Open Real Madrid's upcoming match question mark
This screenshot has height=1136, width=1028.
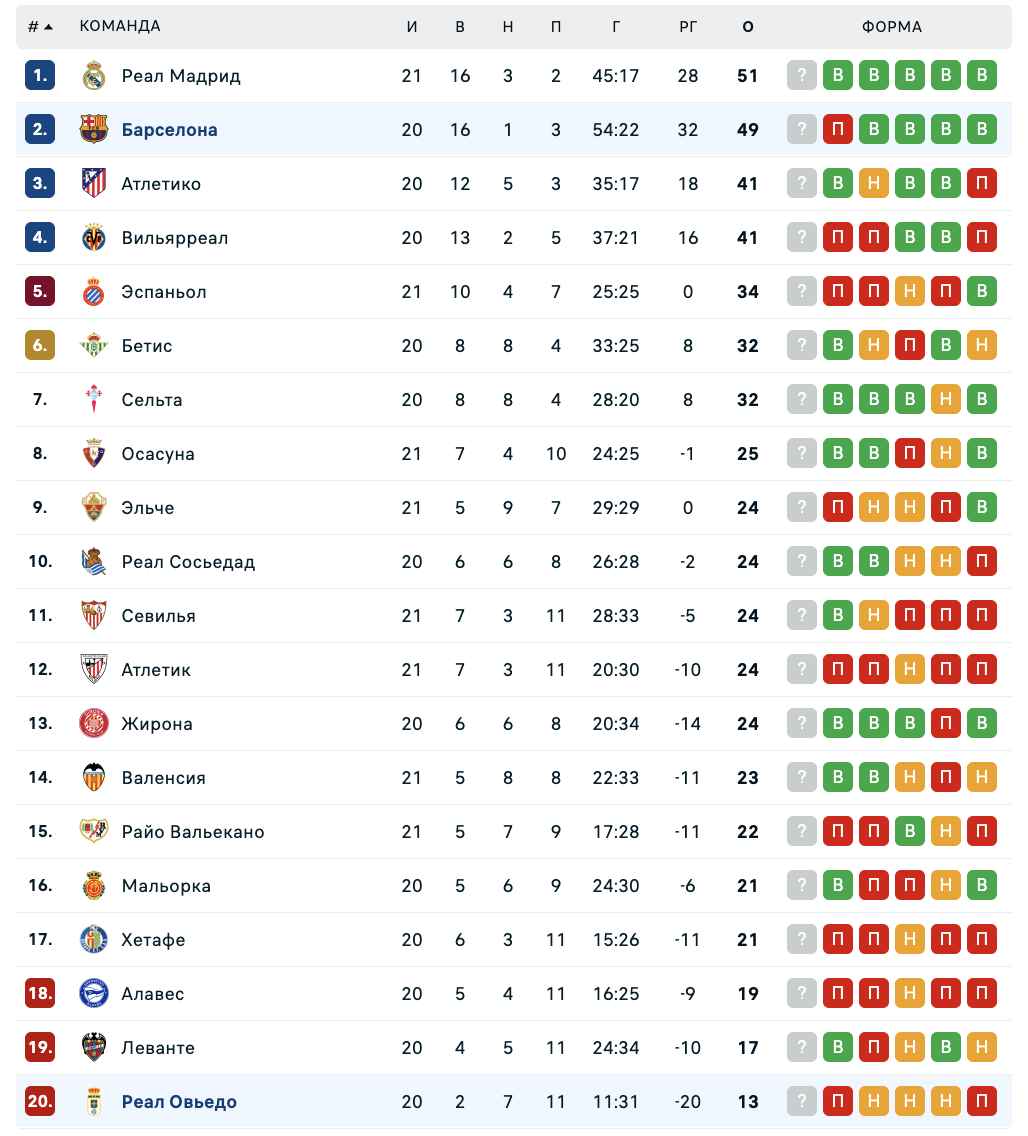(x=802, y=76)
